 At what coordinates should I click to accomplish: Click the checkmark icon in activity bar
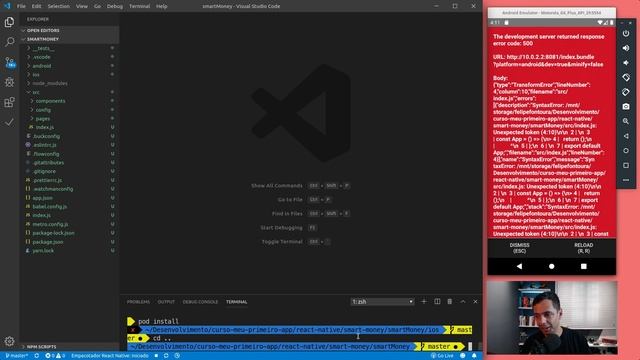tap(9, 122)
